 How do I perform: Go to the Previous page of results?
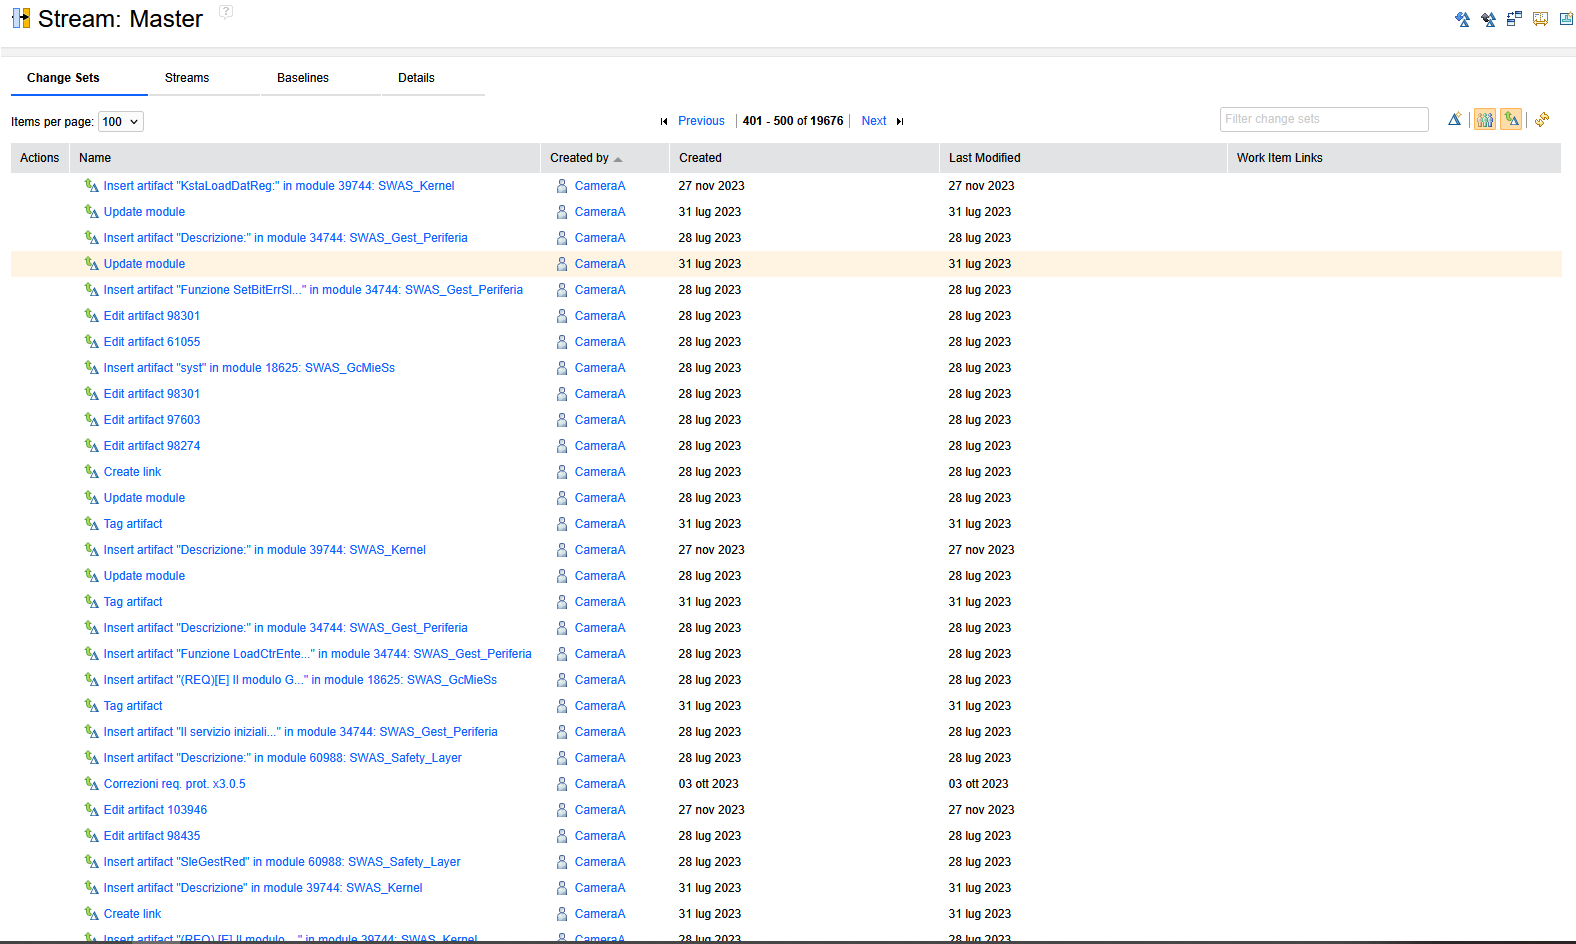(x=701, y=121)
